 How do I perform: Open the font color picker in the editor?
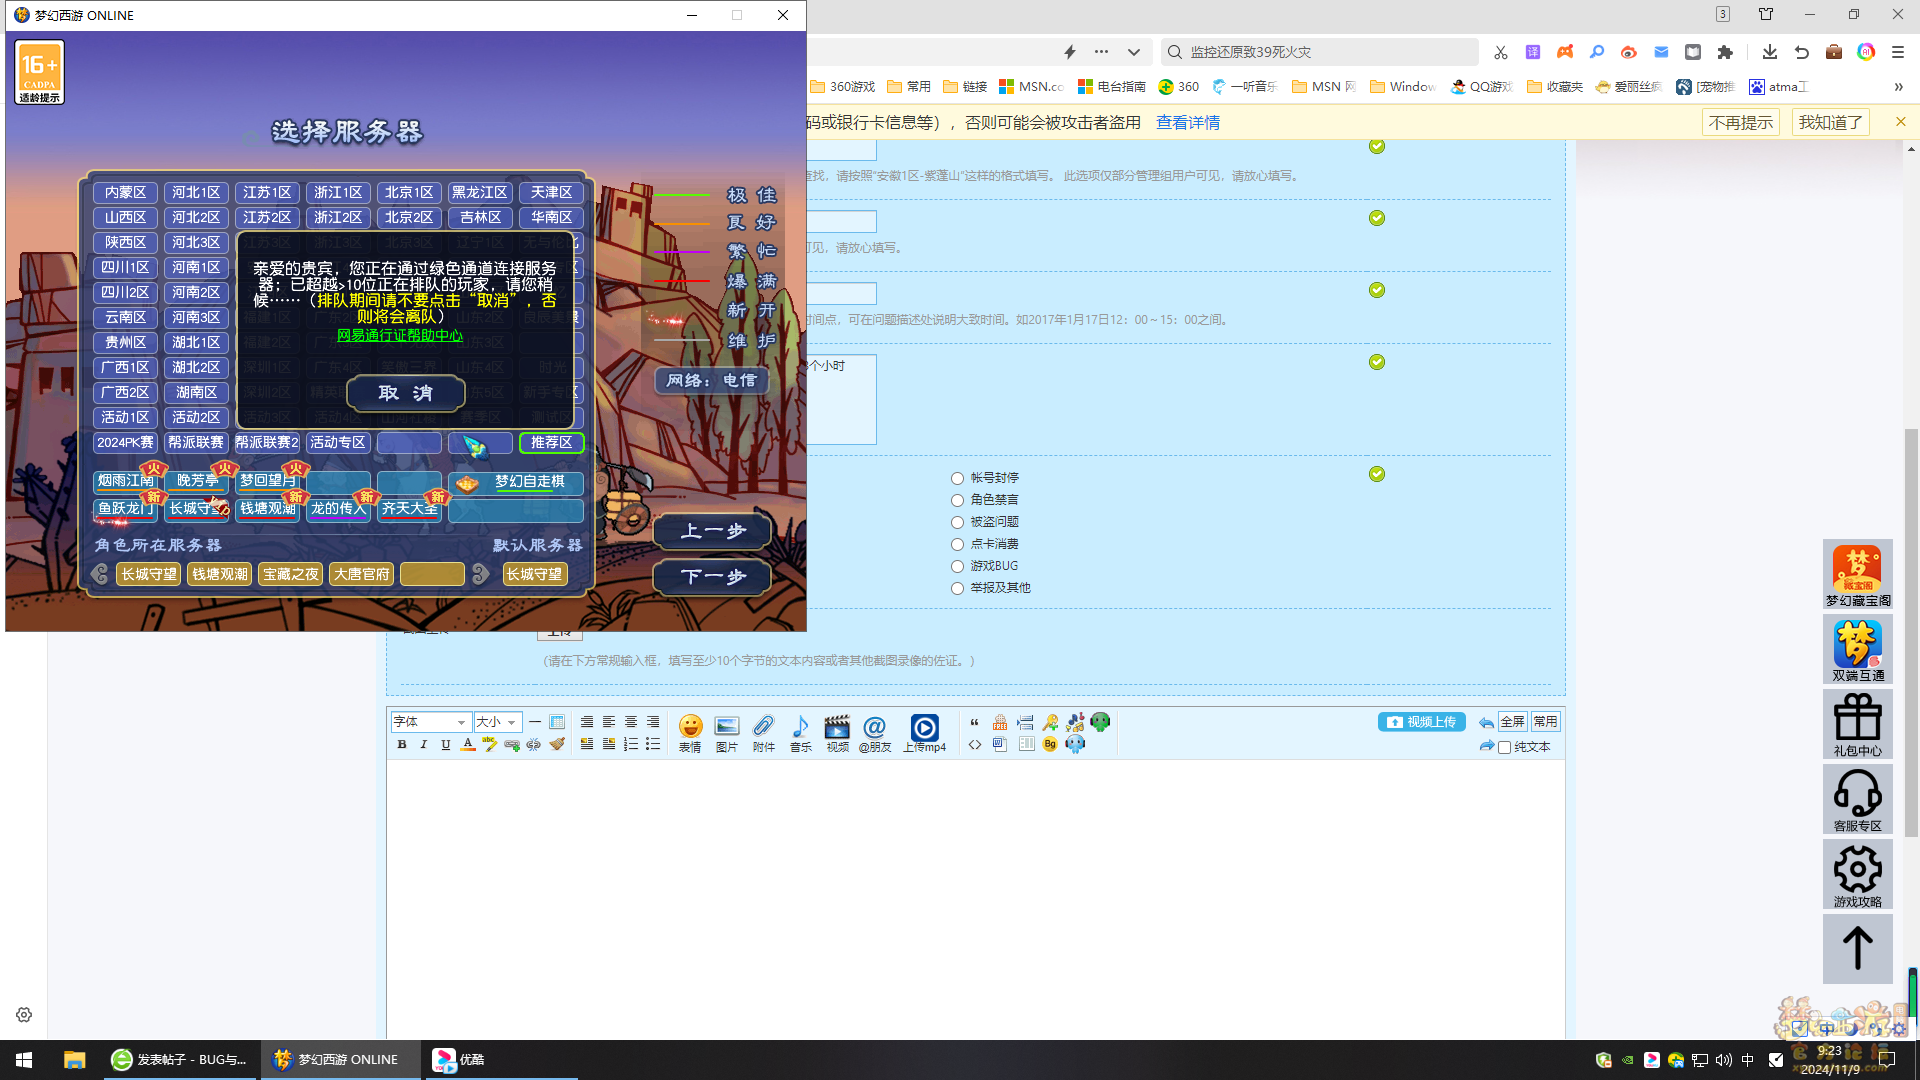point(468,745)
